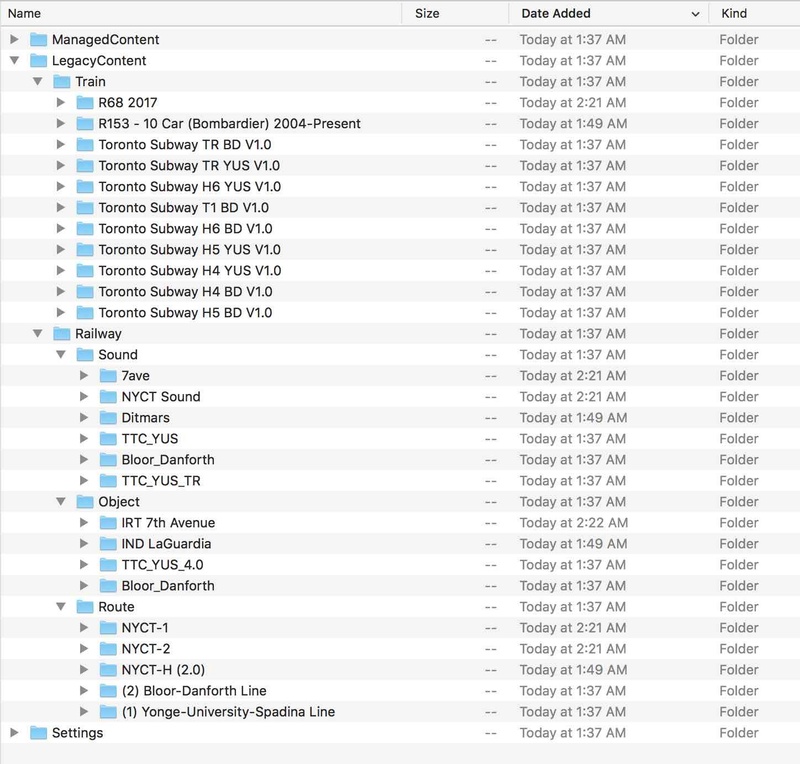Viewport: 800px width, 764px height.
Task: Click the ManagedContent folder icon
Action: (38, 39)
